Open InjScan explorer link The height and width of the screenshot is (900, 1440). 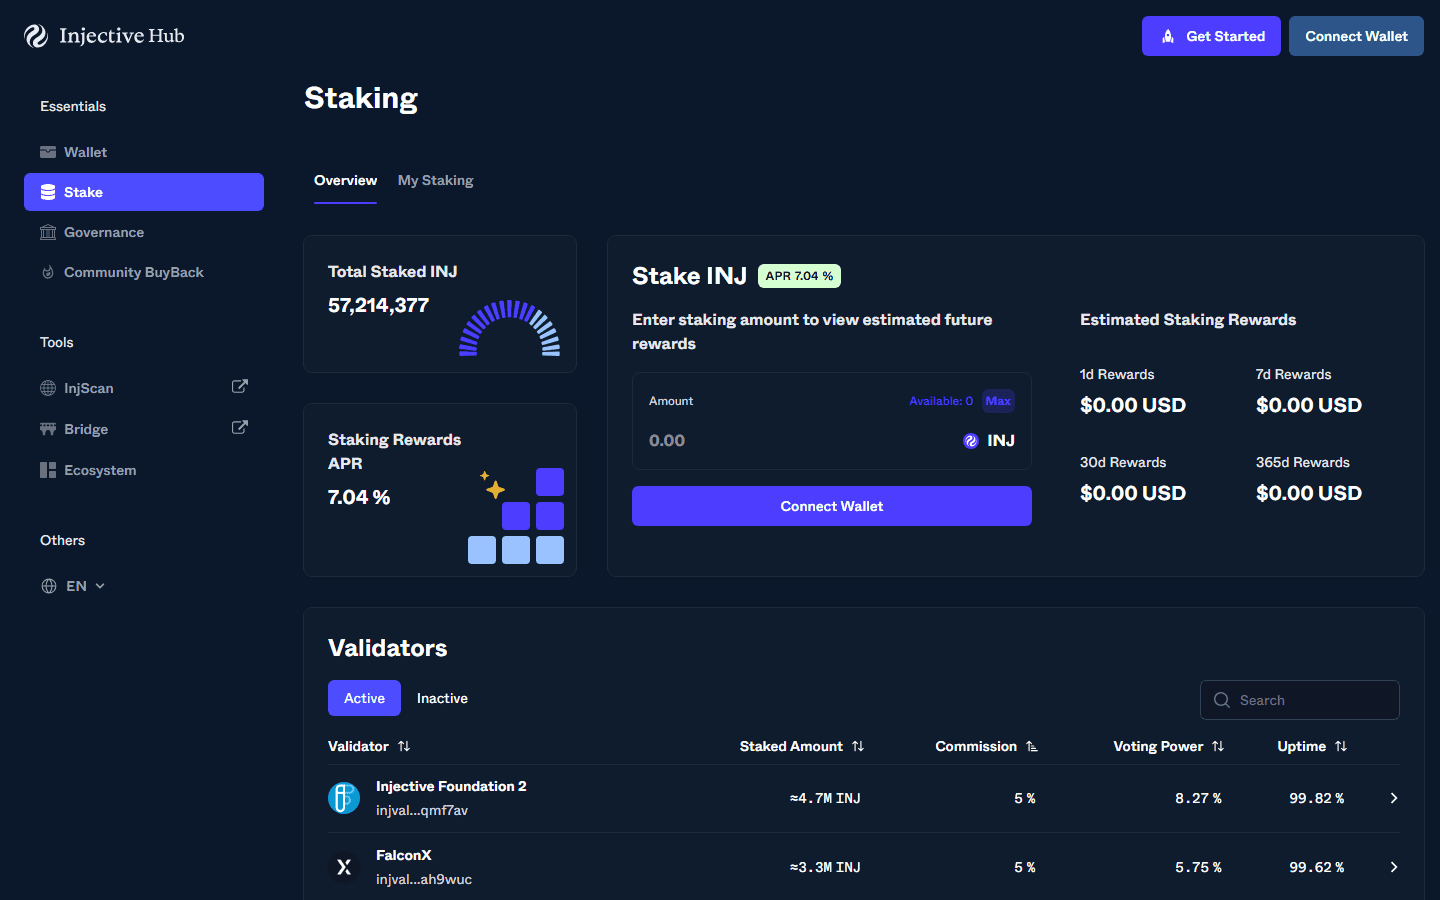pos(88,388)
